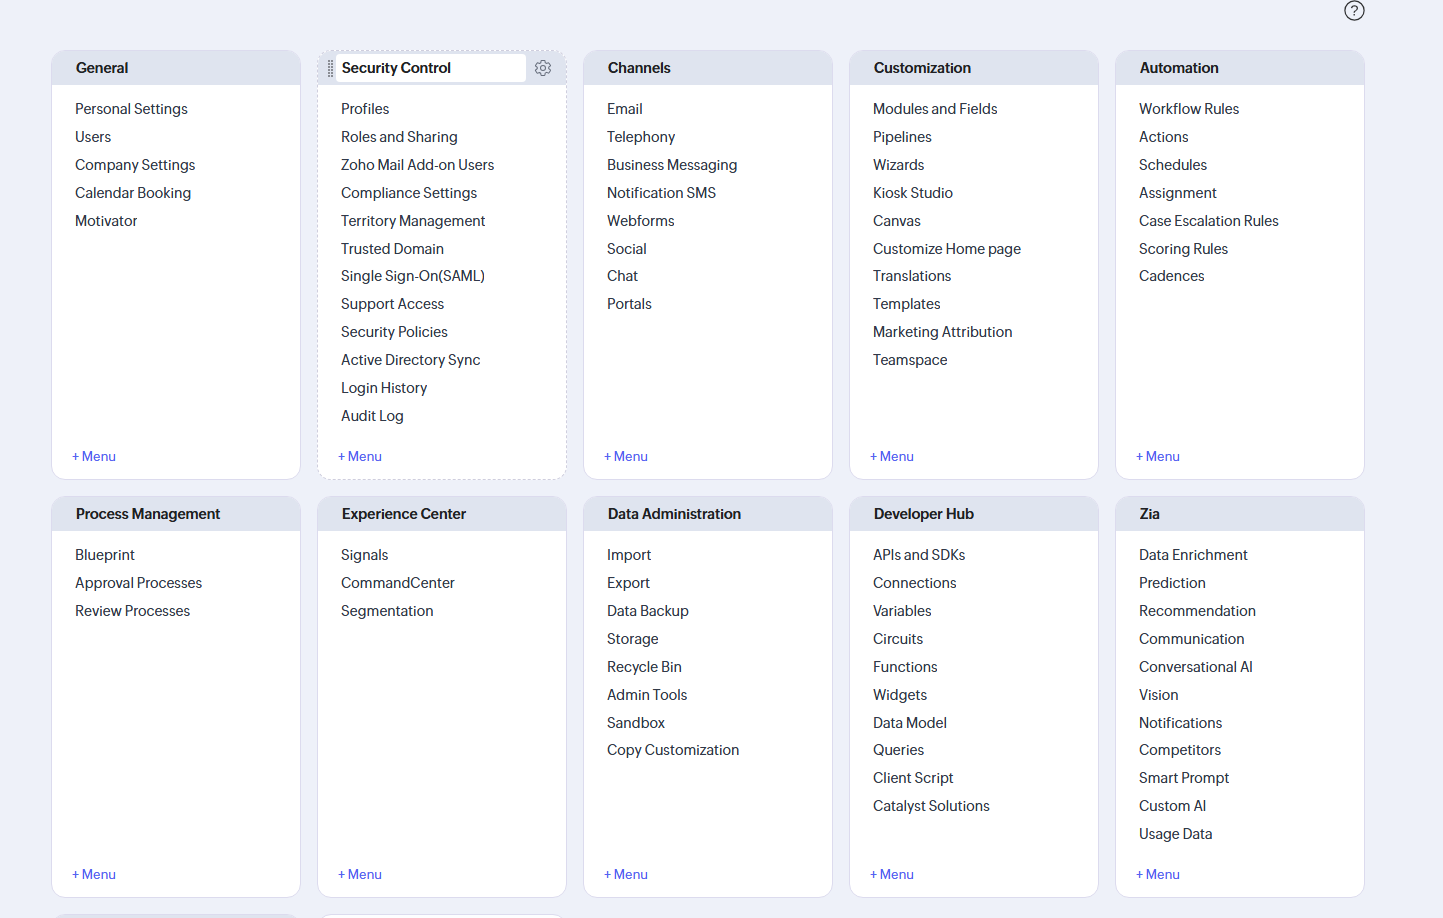The width and height of the screenshot is (1443, 918).
Task: Add a menu to Automation card
Action: [1158, 456]
